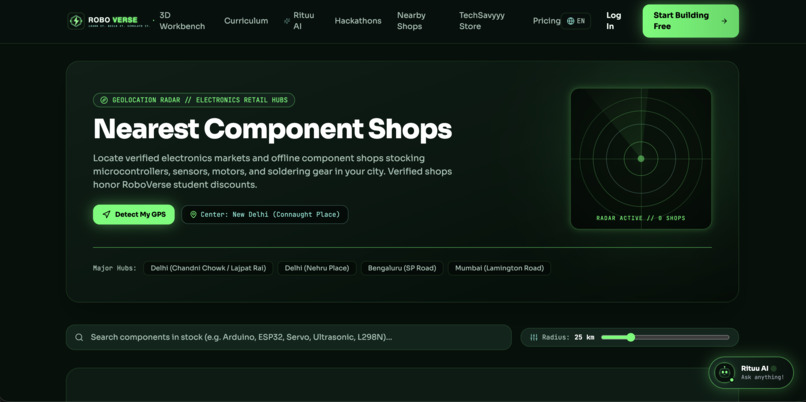
Task: Click the ROBO VERSE brand name text
Action: coord(113,20)
